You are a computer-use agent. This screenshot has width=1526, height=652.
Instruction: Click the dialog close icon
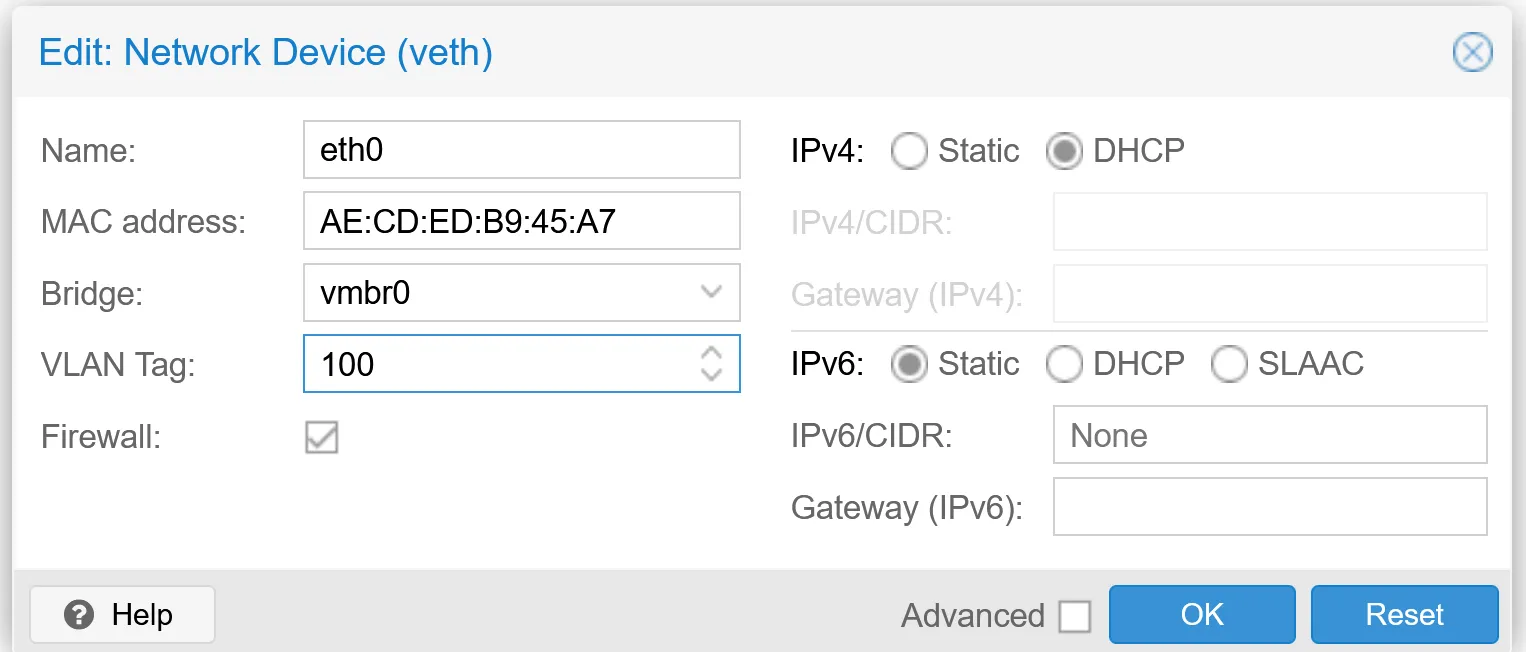[x=1472, y=52]
